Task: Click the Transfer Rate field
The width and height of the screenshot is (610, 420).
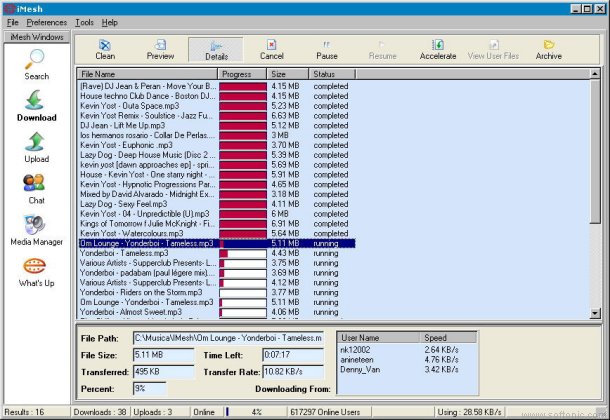Action: [293, 372]
